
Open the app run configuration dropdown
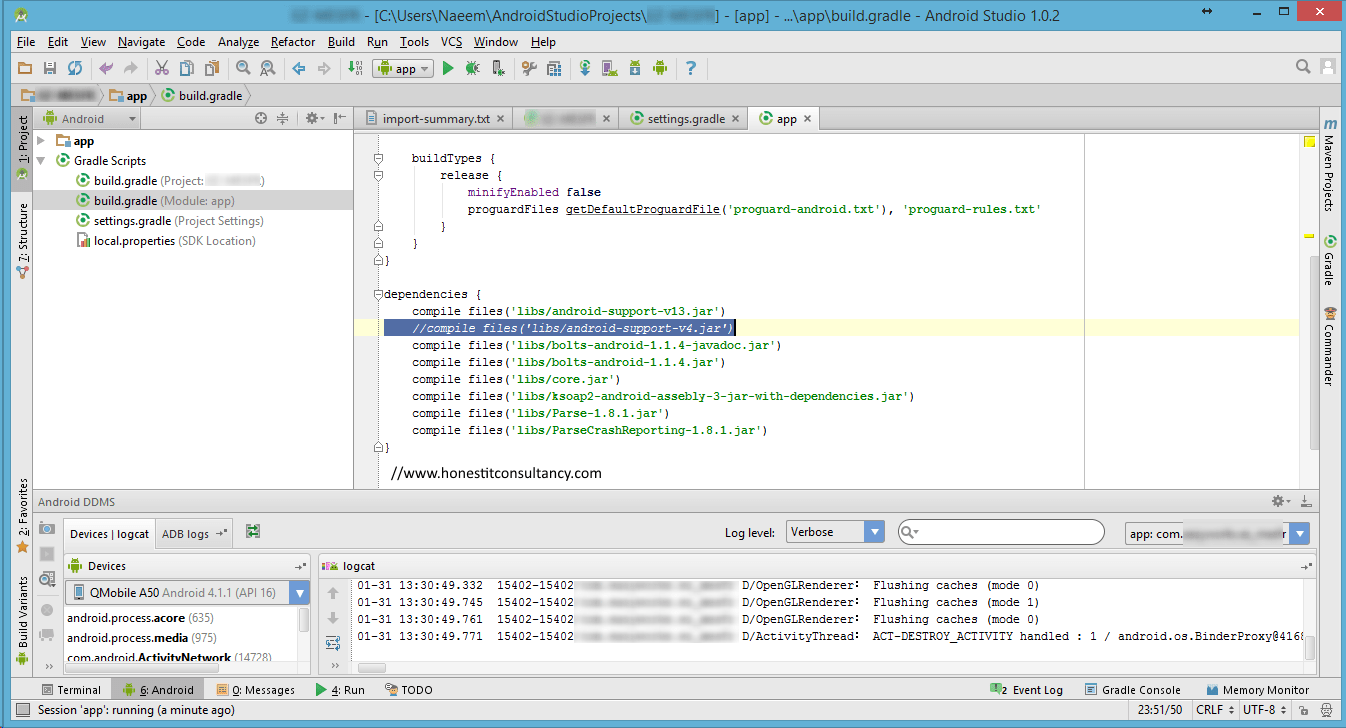403,68
